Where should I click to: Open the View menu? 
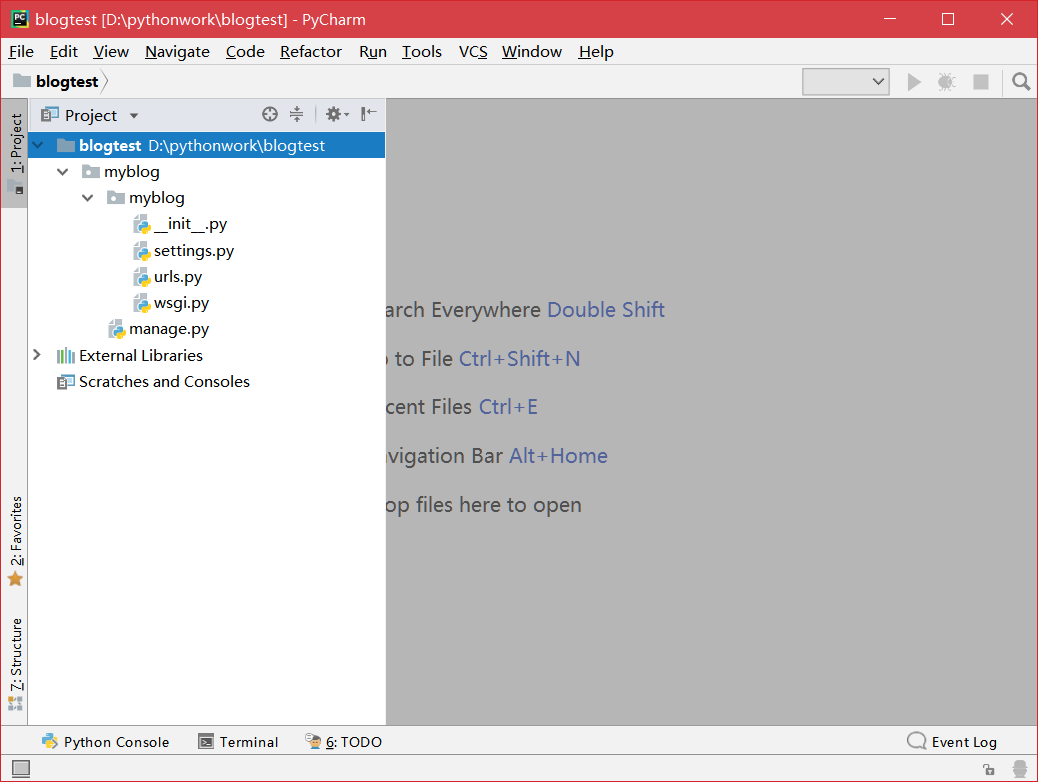coord(111,52)
